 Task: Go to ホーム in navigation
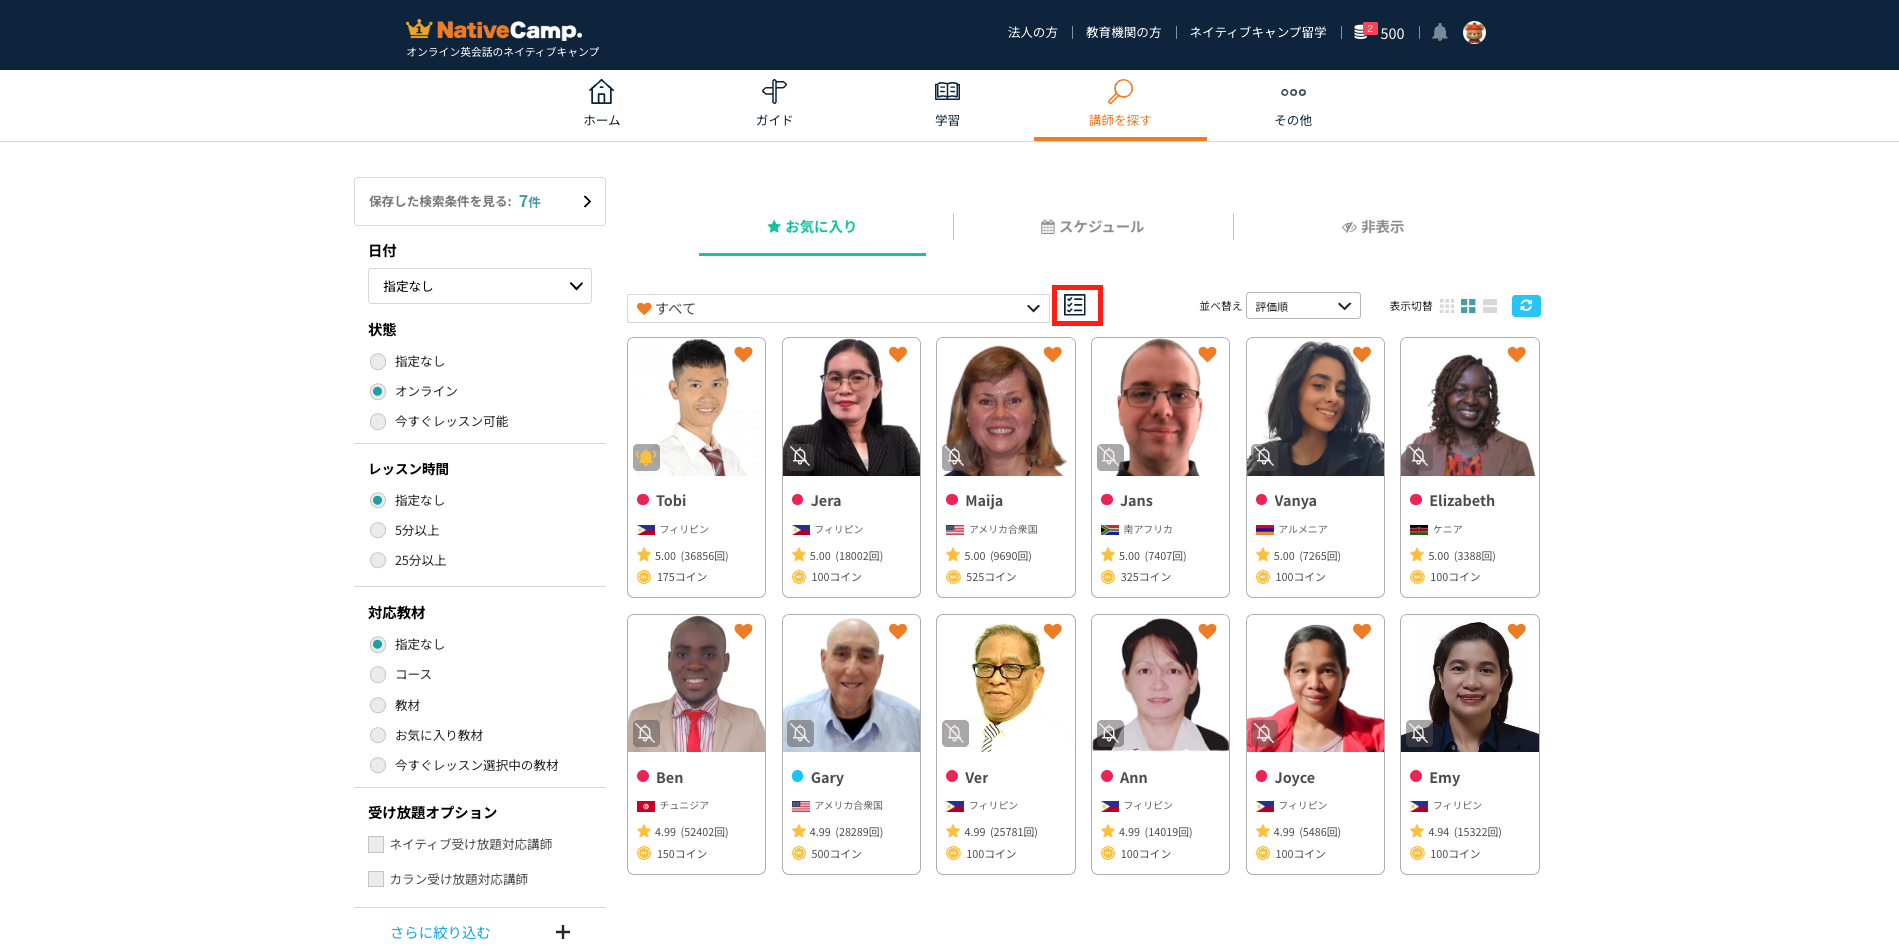(x=601, y=104)
